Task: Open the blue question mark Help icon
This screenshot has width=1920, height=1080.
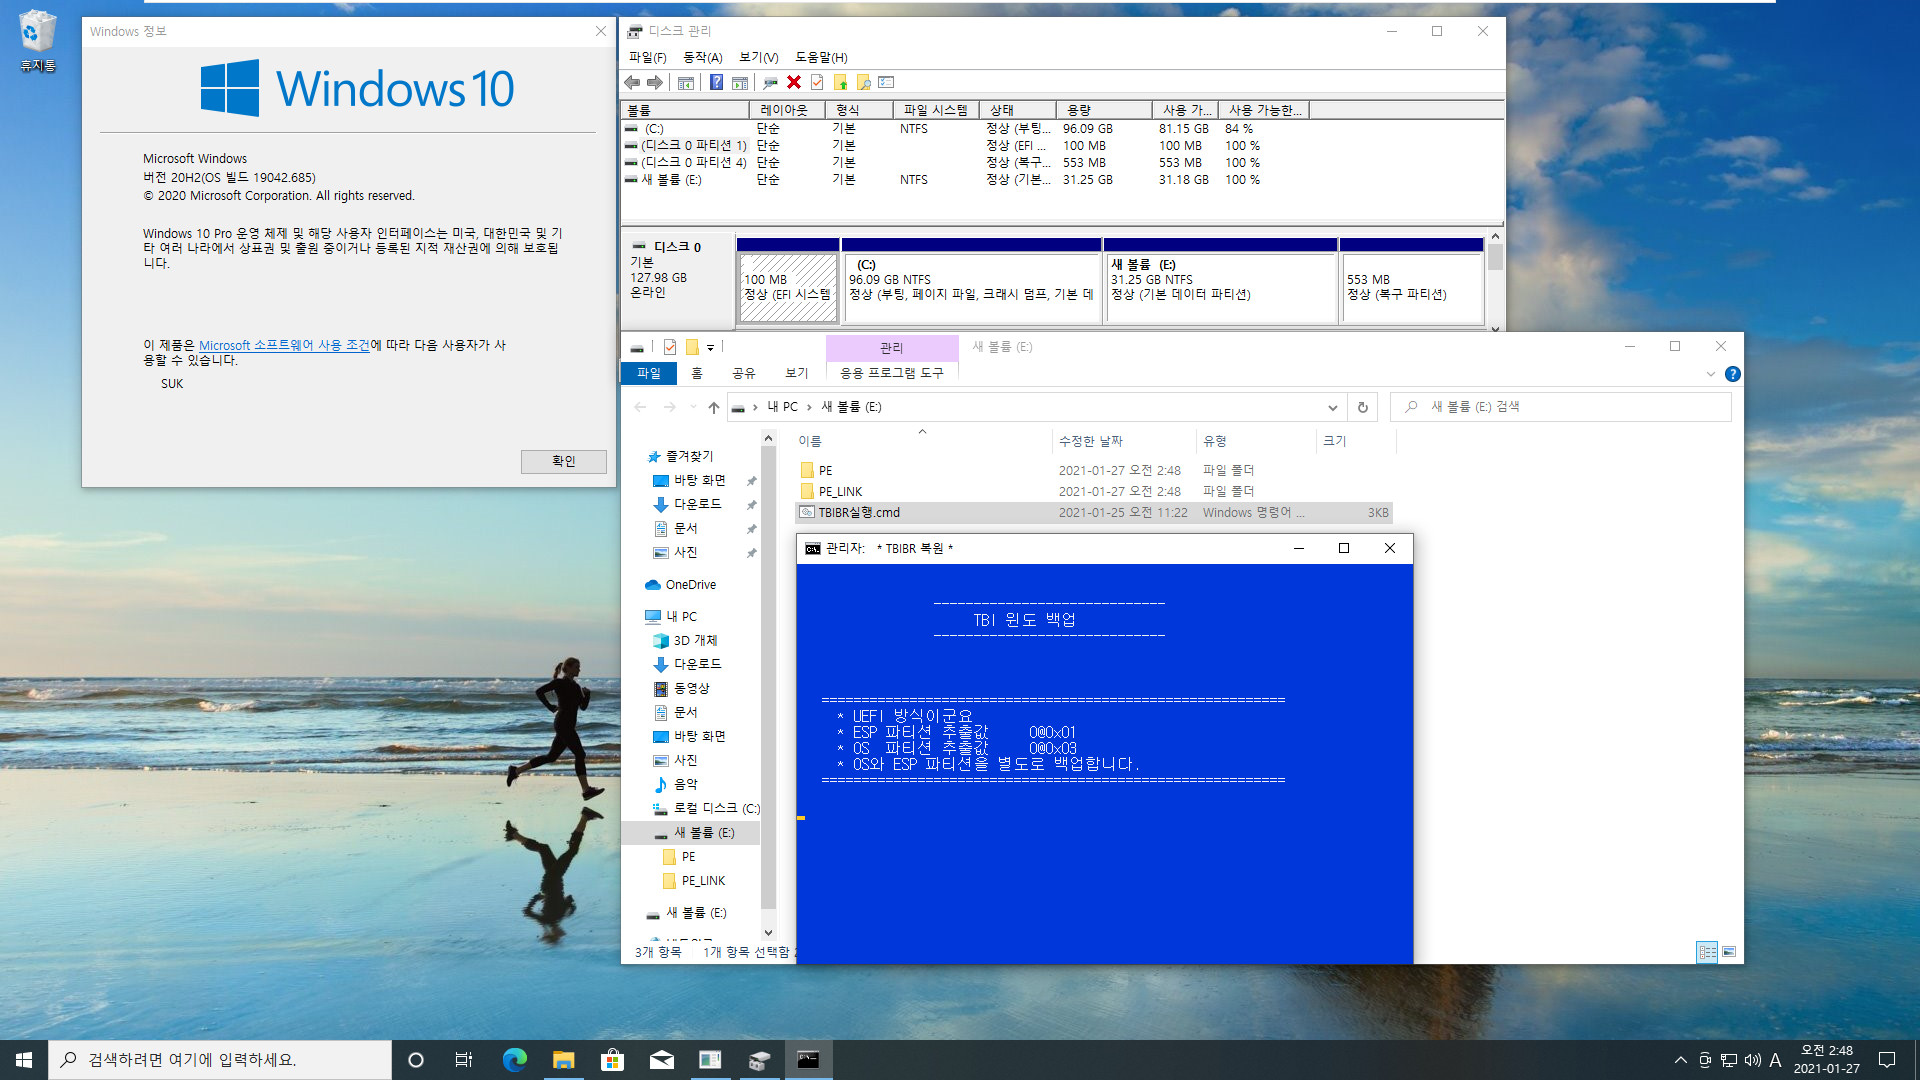Action: (716, 83)
